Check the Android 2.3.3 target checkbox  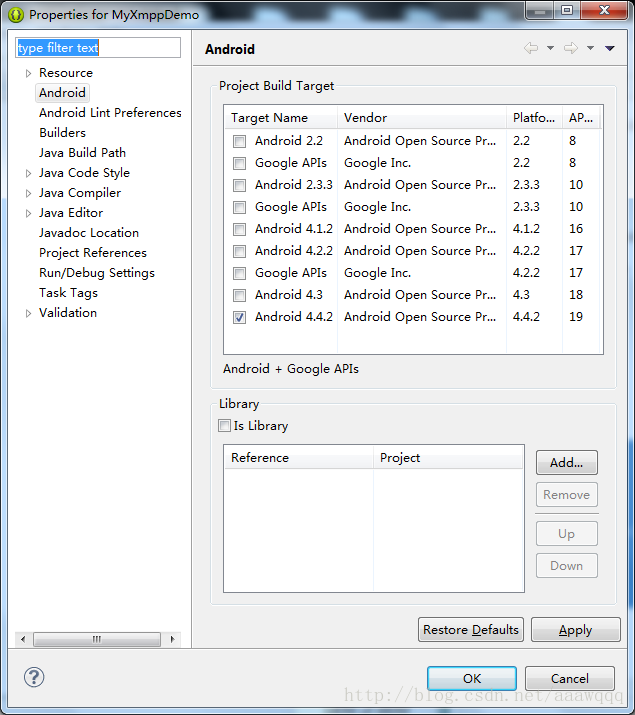coord(239,185)
